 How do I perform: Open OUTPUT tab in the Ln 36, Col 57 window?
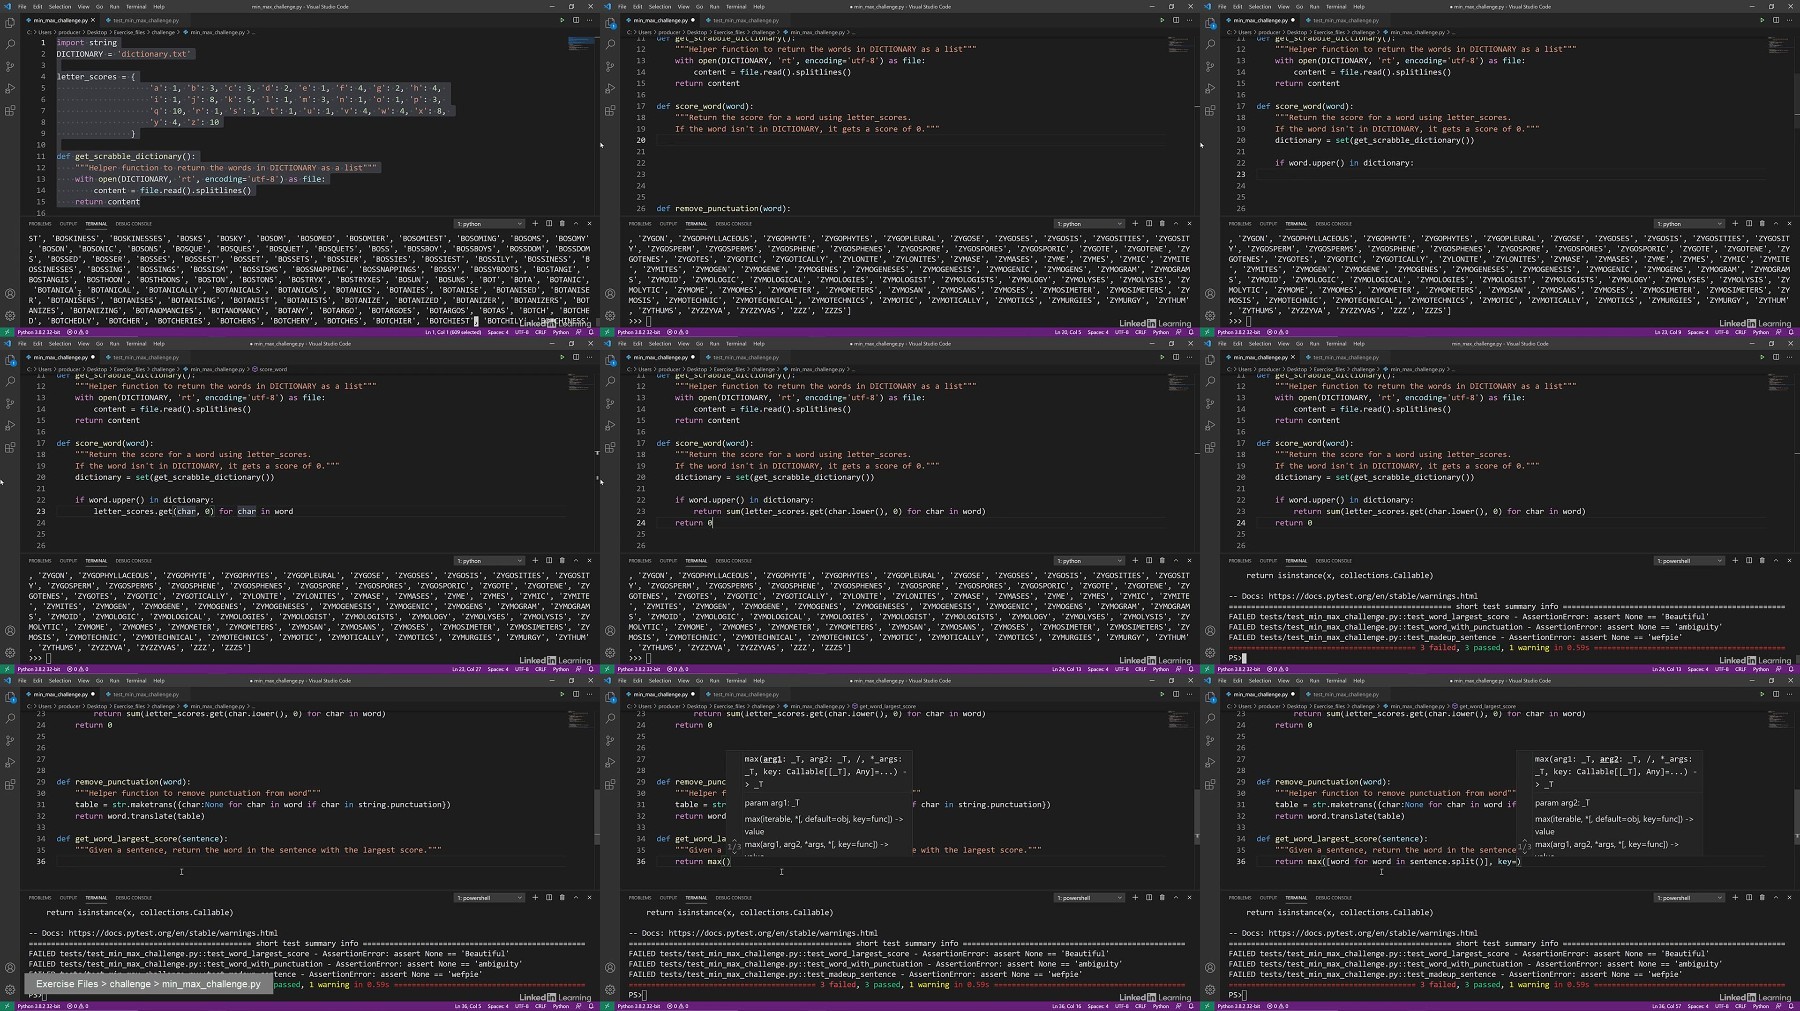coord(1268,898)
